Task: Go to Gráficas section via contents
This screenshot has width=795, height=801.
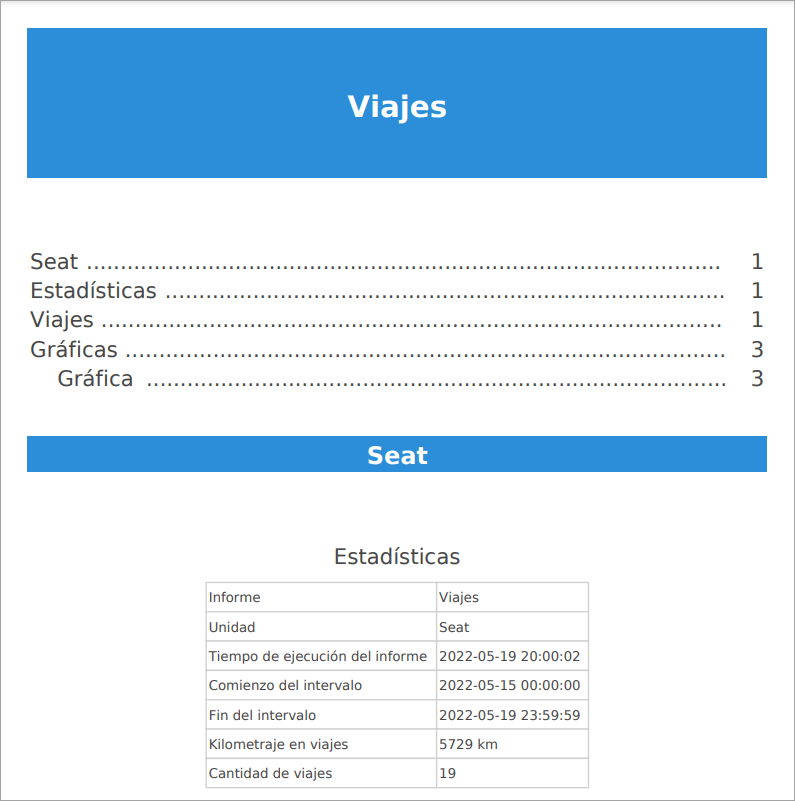Action: click(x=74, y=350)
